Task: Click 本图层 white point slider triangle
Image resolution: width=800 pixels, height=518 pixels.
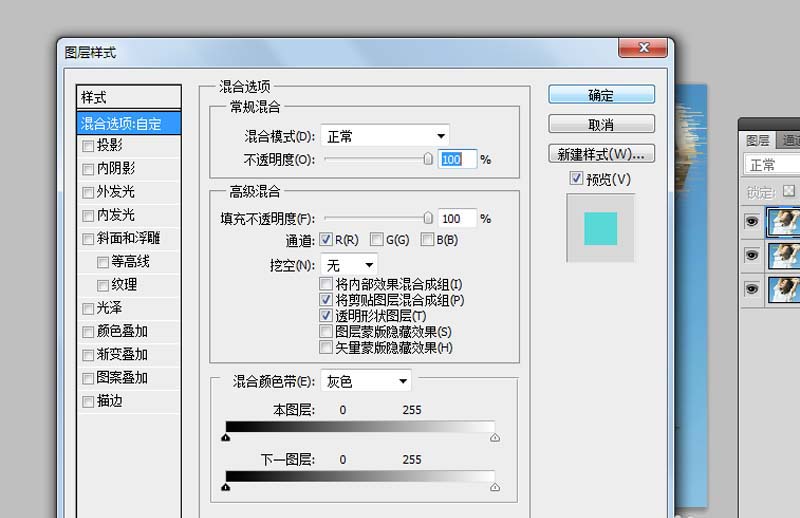Action: pos(495,438)
